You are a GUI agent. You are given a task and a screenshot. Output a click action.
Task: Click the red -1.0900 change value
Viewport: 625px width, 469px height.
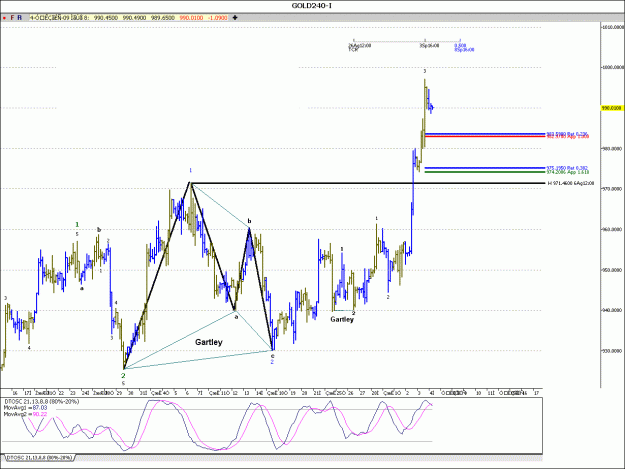coord(218,18)
